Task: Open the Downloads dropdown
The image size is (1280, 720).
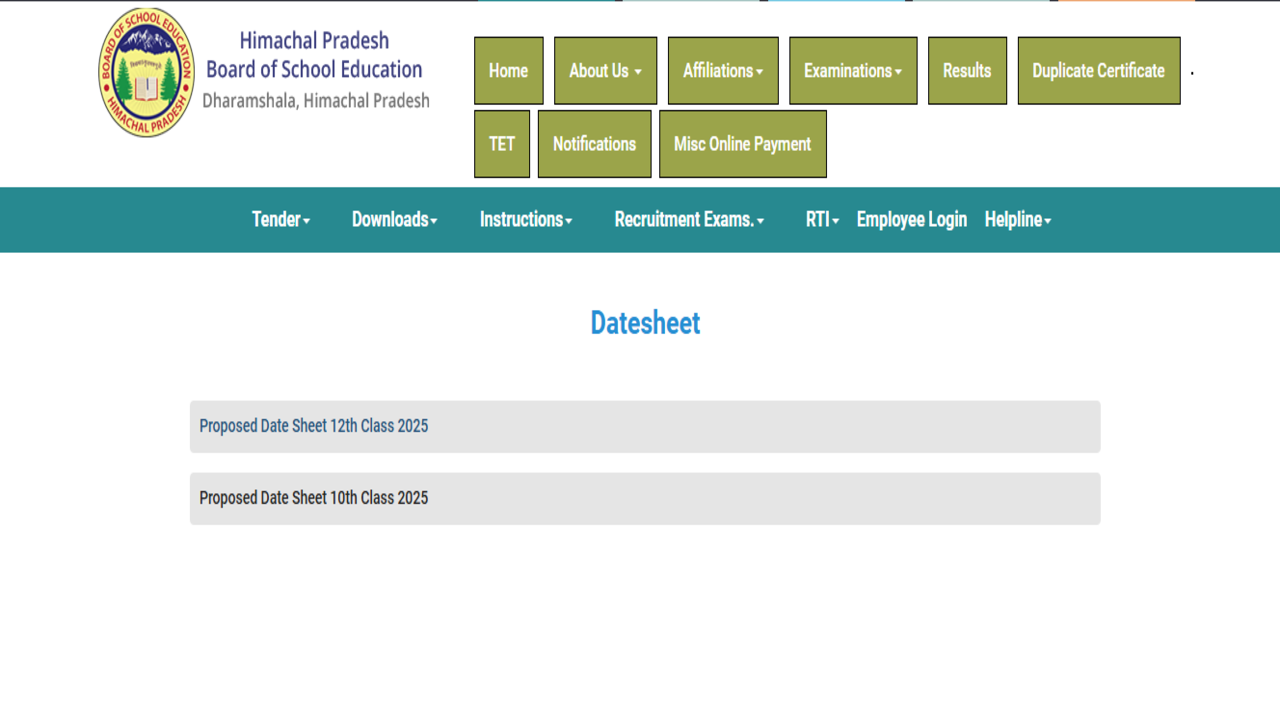Action: coord(394,220)
